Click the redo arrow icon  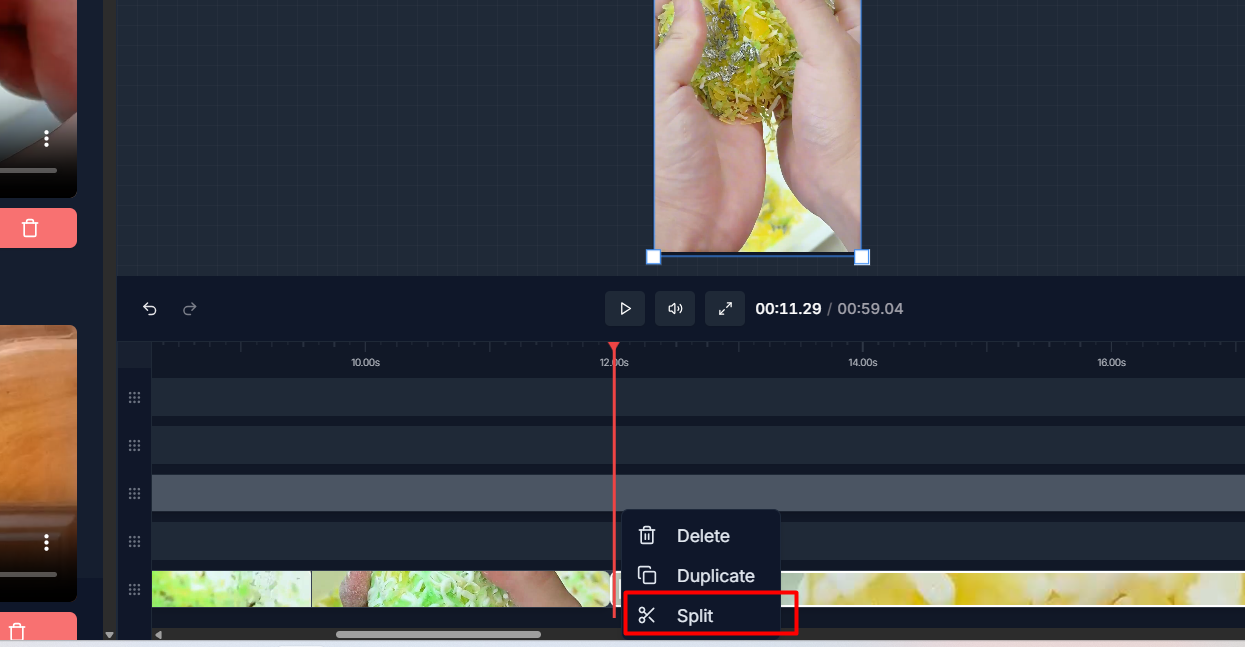pyautogui.click(x=190, y=309)
